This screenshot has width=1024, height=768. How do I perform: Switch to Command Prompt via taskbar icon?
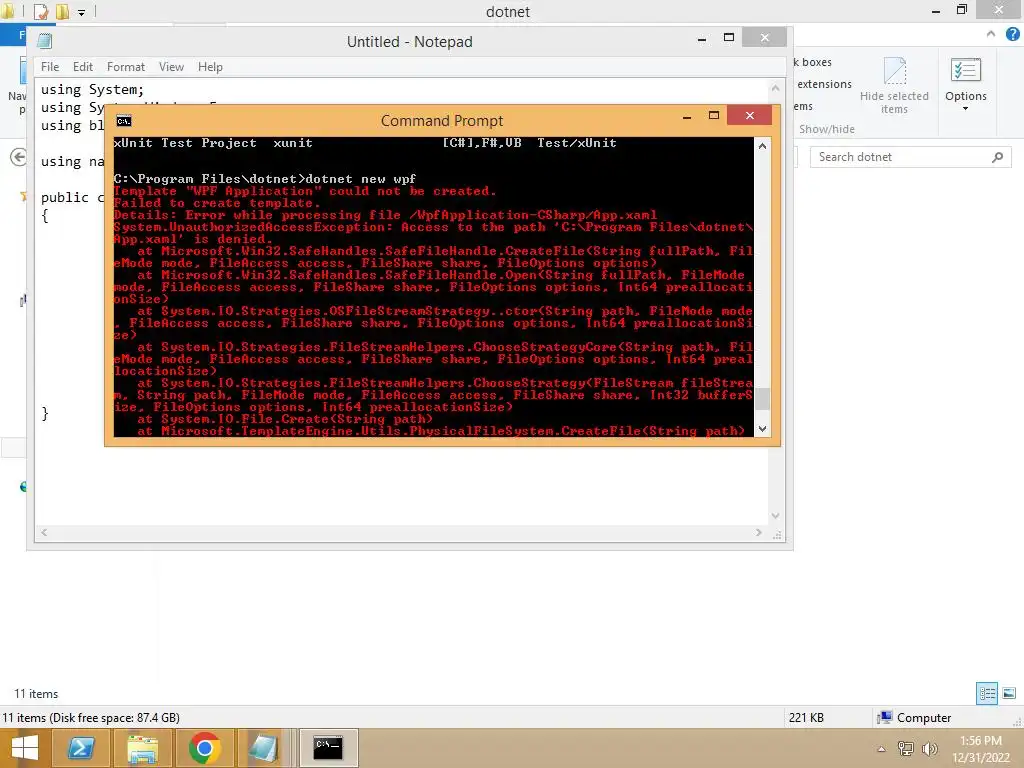point(328,748)
